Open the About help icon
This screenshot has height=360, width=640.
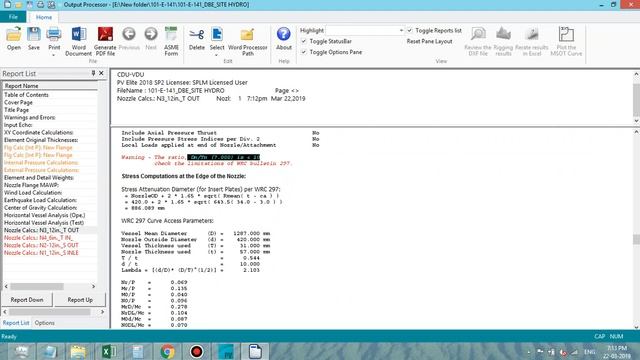[x=284, y=38]
